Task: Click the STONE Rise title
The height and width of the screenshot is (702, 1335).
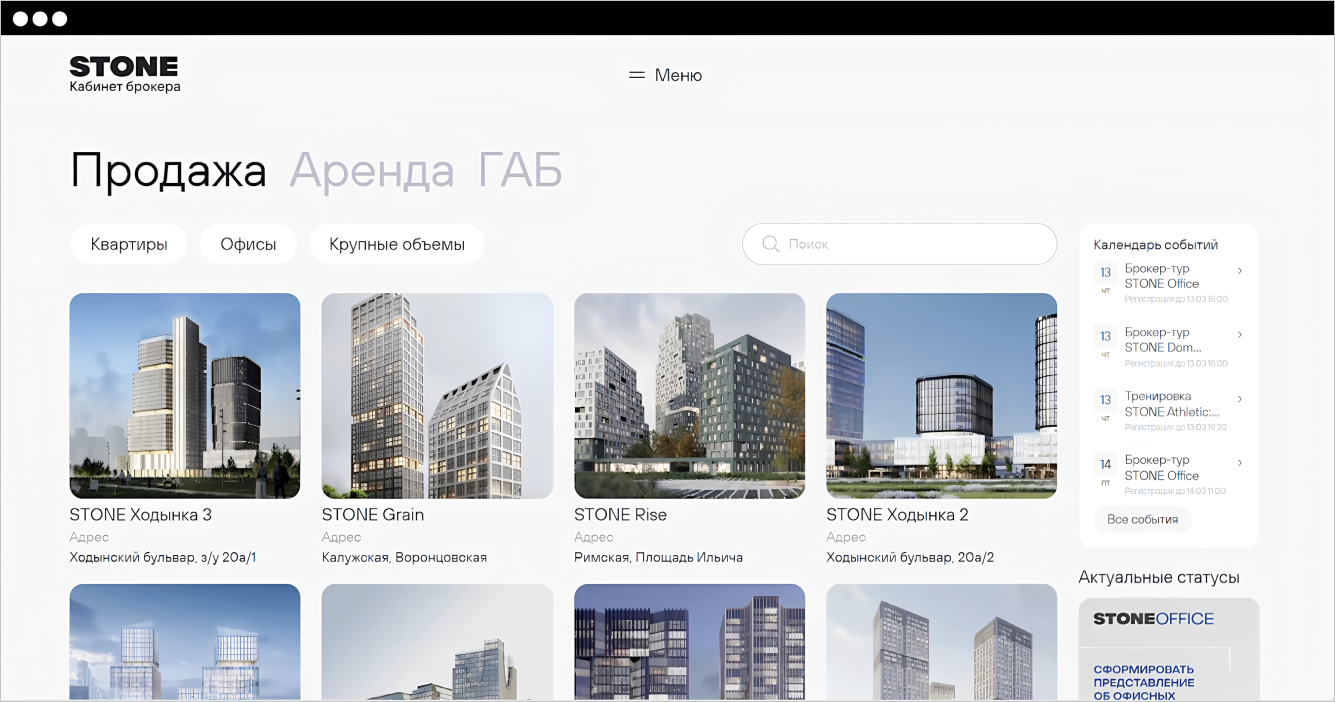Action: click(620, 515)
